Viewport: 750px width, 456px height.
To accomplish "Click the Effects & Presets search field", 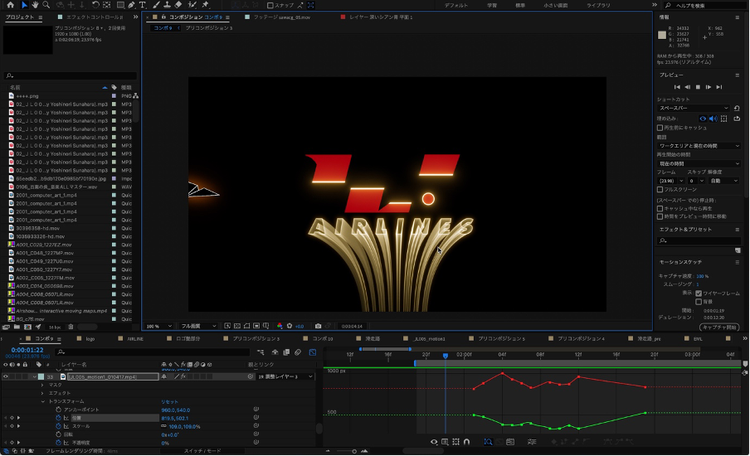I will coord(700,240).
